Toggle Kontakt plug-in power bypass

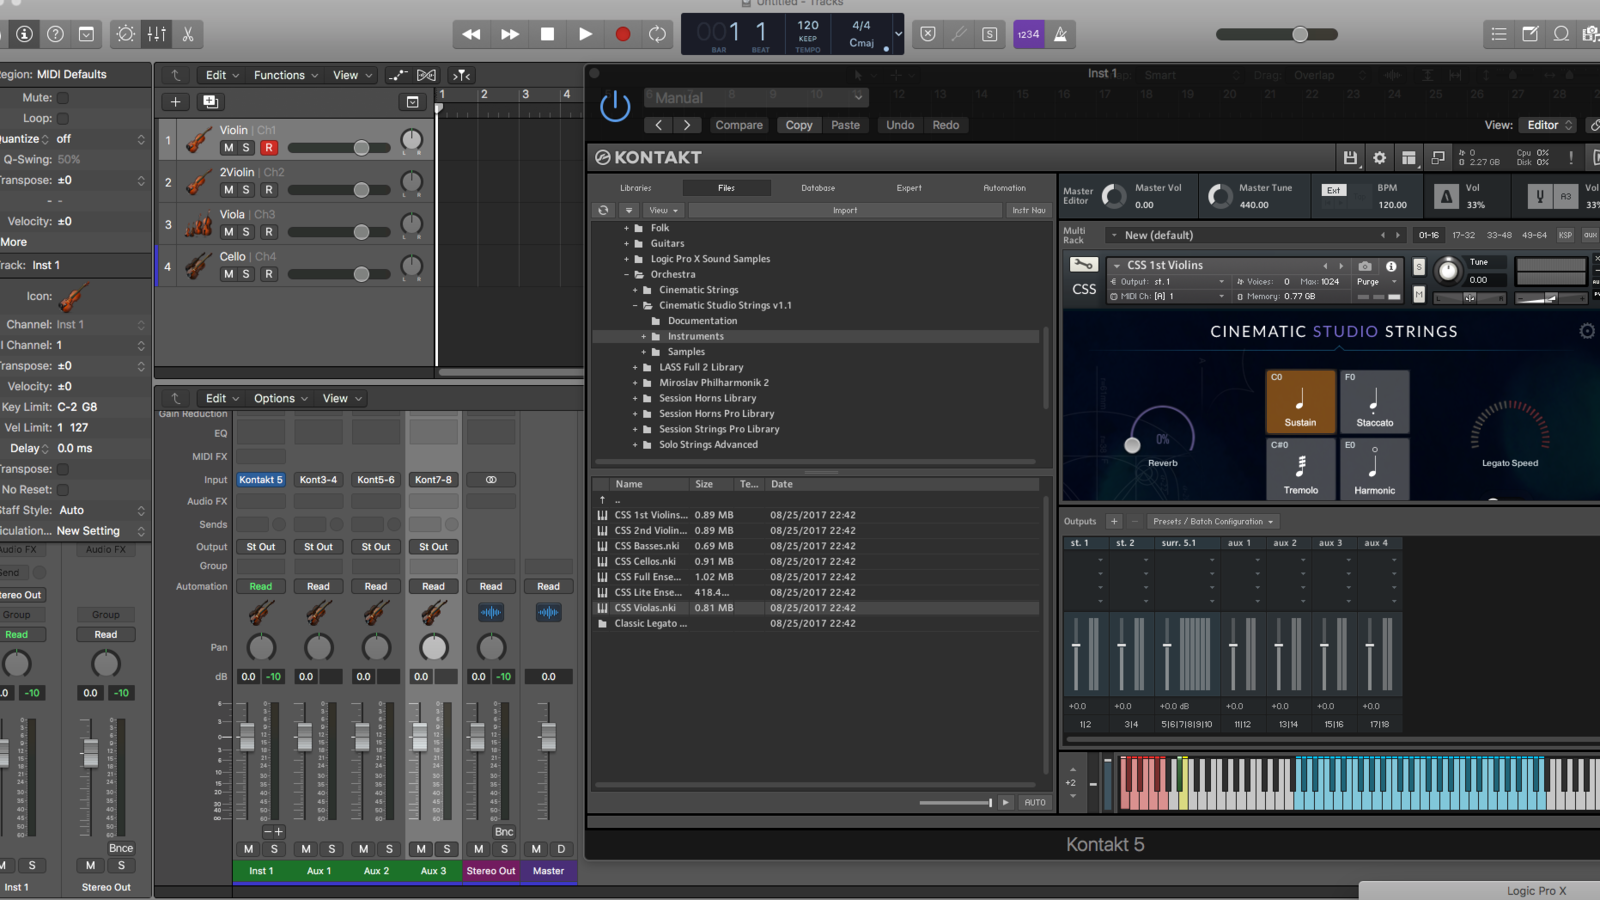[x=614, y=106]
